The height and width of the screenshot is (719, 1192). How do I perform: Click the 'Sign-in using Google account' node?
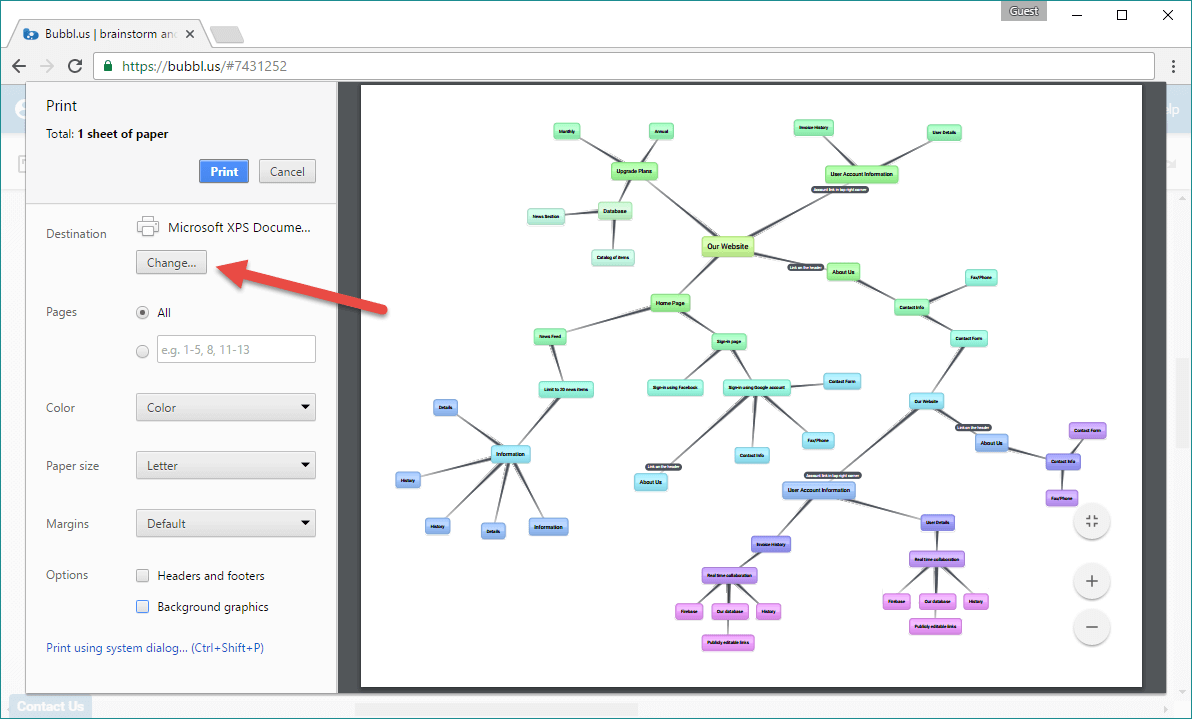[756, 388]
